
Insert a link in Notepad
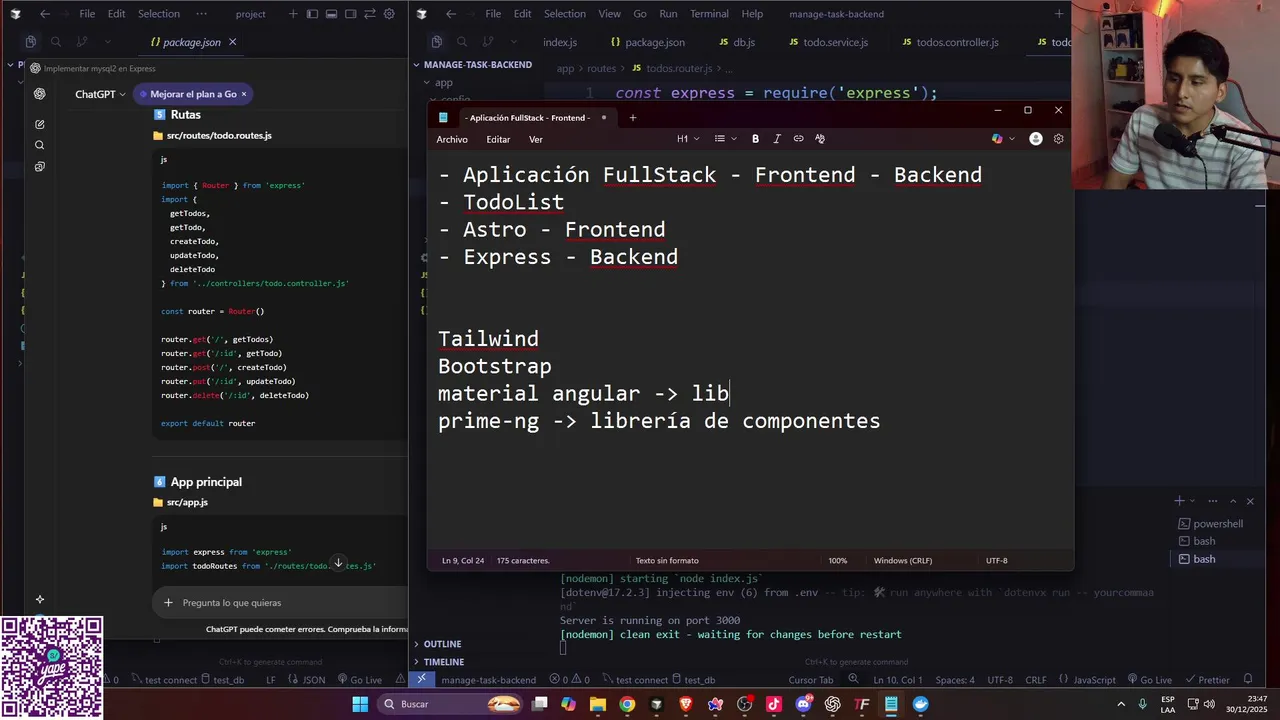coord(798,139)
